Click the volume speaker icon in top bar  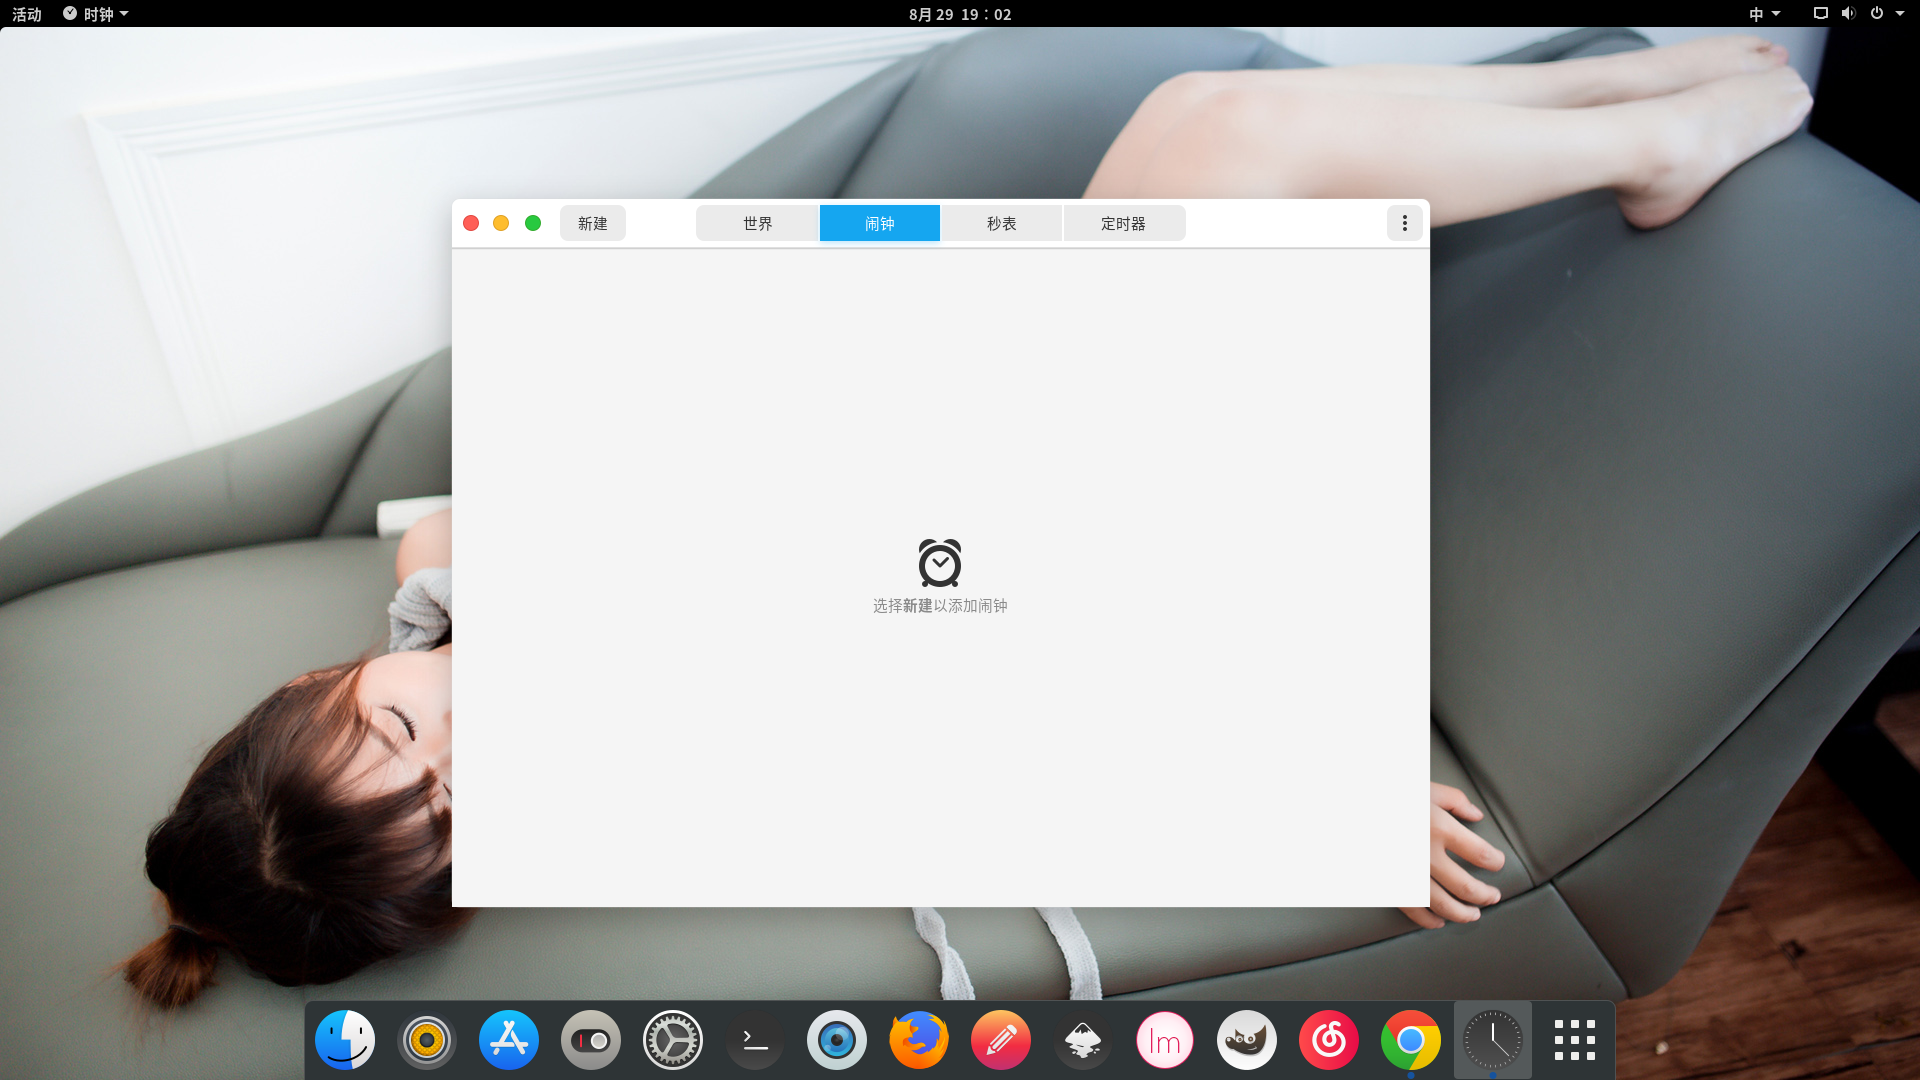tap(1848, 14)
